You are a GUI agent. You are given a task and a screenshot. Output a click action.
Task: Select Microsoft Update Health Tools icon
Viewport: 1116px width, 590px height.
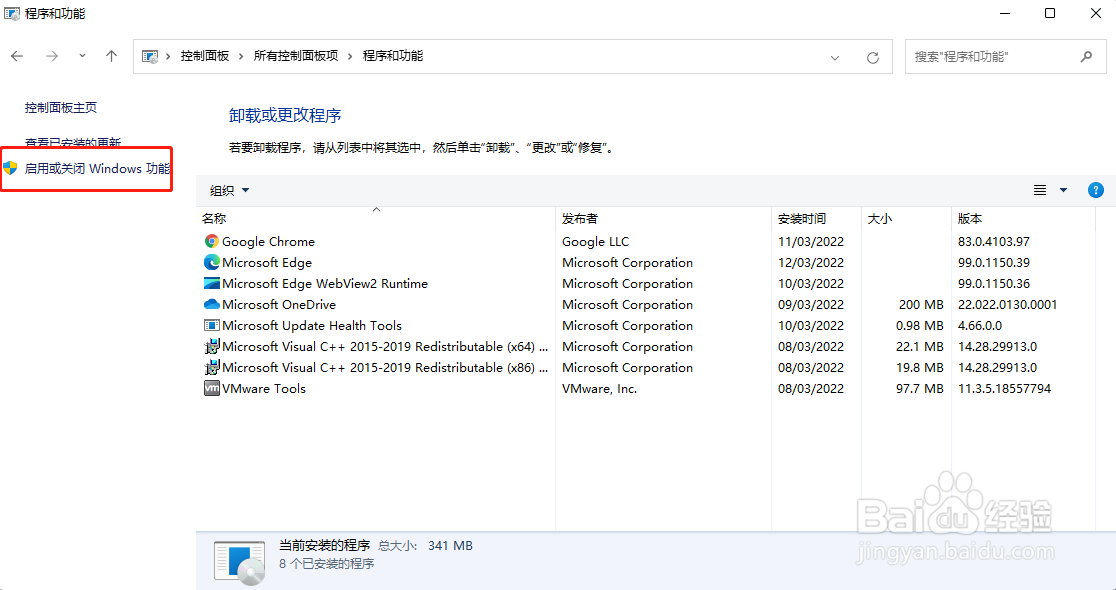pos(211,325)
